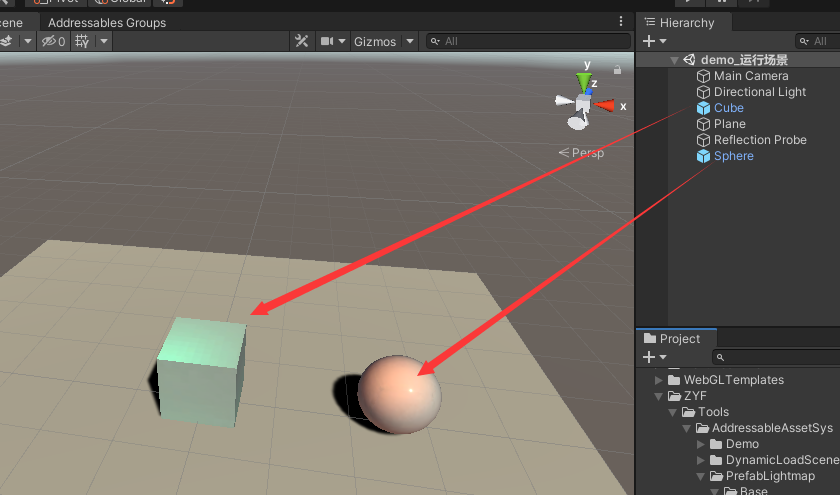
Task: Open the WebGLTemplates folder label
Action: [733, 380]
